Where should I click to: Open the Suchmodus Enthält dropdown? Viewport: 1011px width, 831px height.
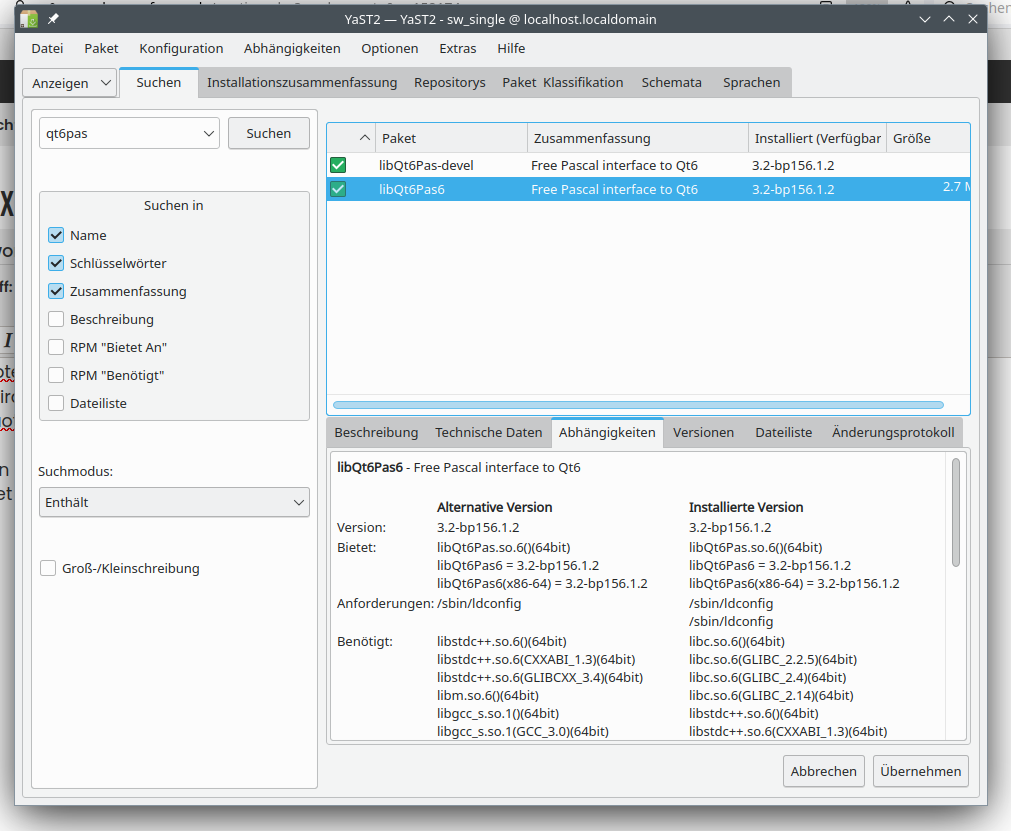[x=174, y=502]
